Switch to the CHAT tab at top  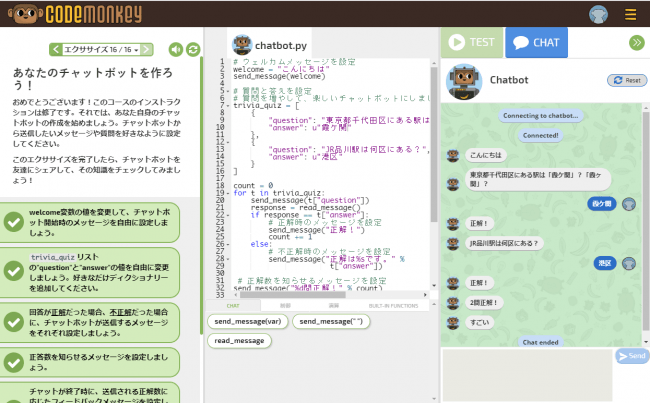tap(536, 42)
